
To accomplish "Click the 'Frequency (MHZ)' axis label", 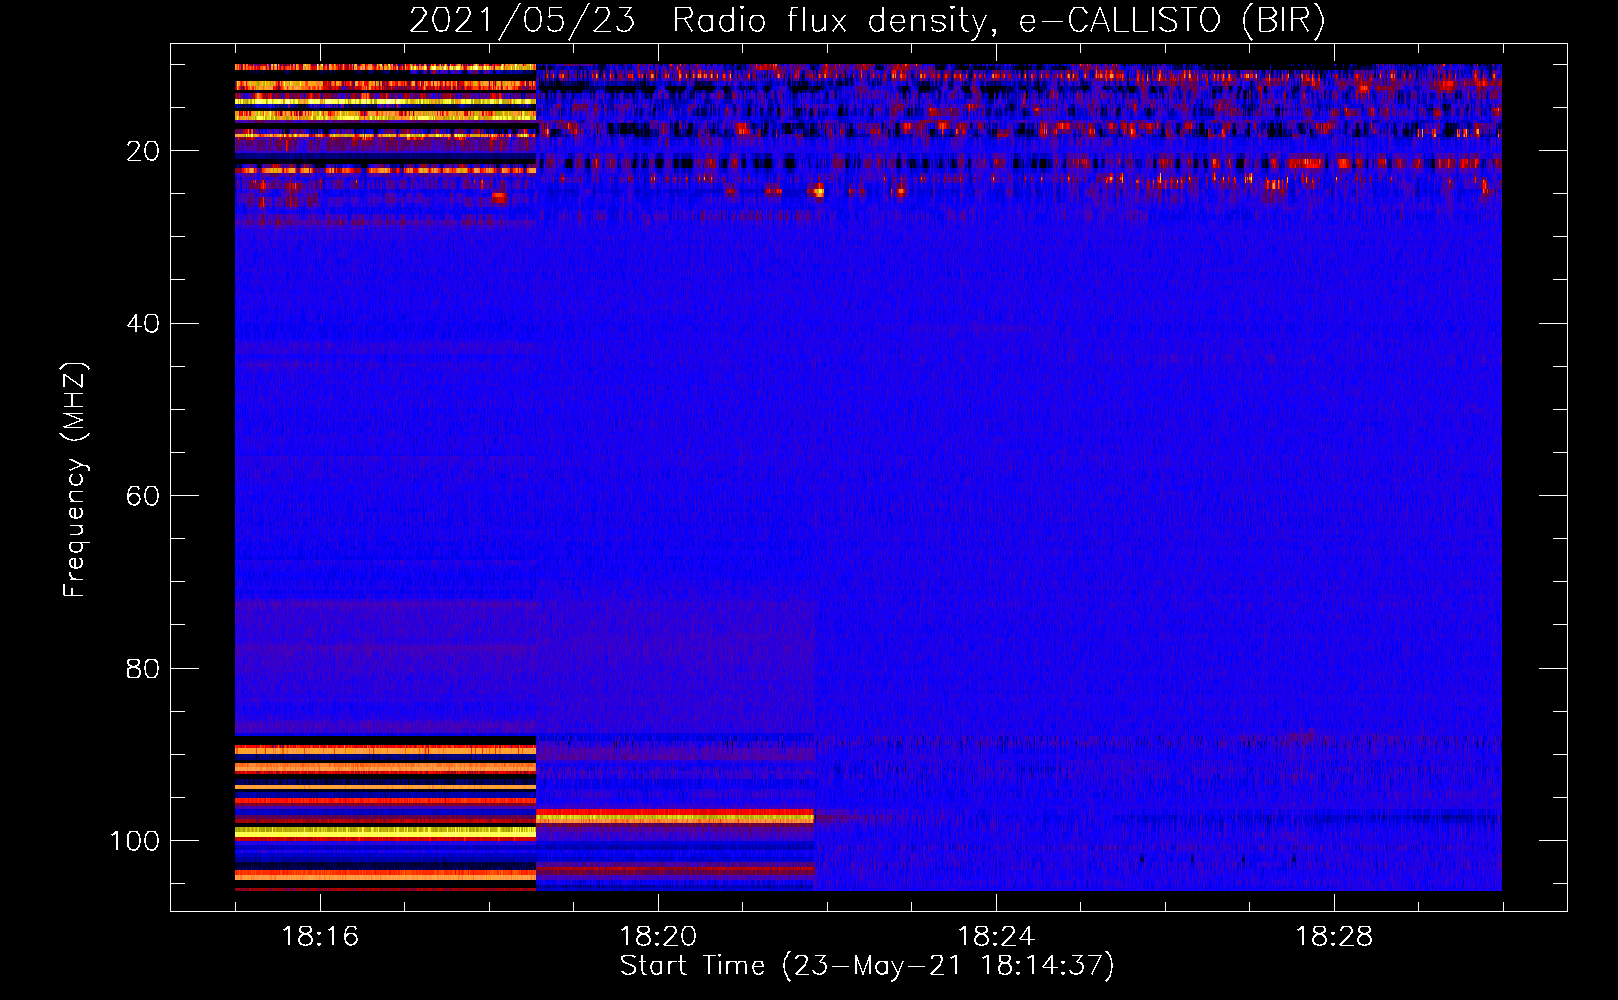I will 75,480.
